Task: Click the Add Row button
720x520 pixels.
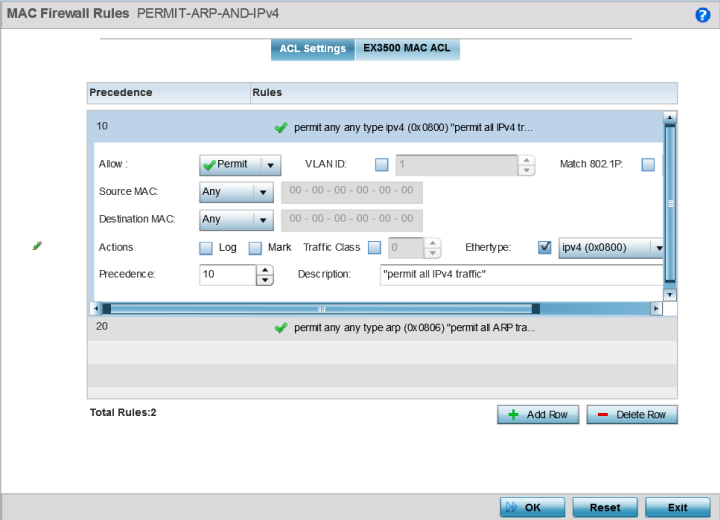Action: coord(538,415)
